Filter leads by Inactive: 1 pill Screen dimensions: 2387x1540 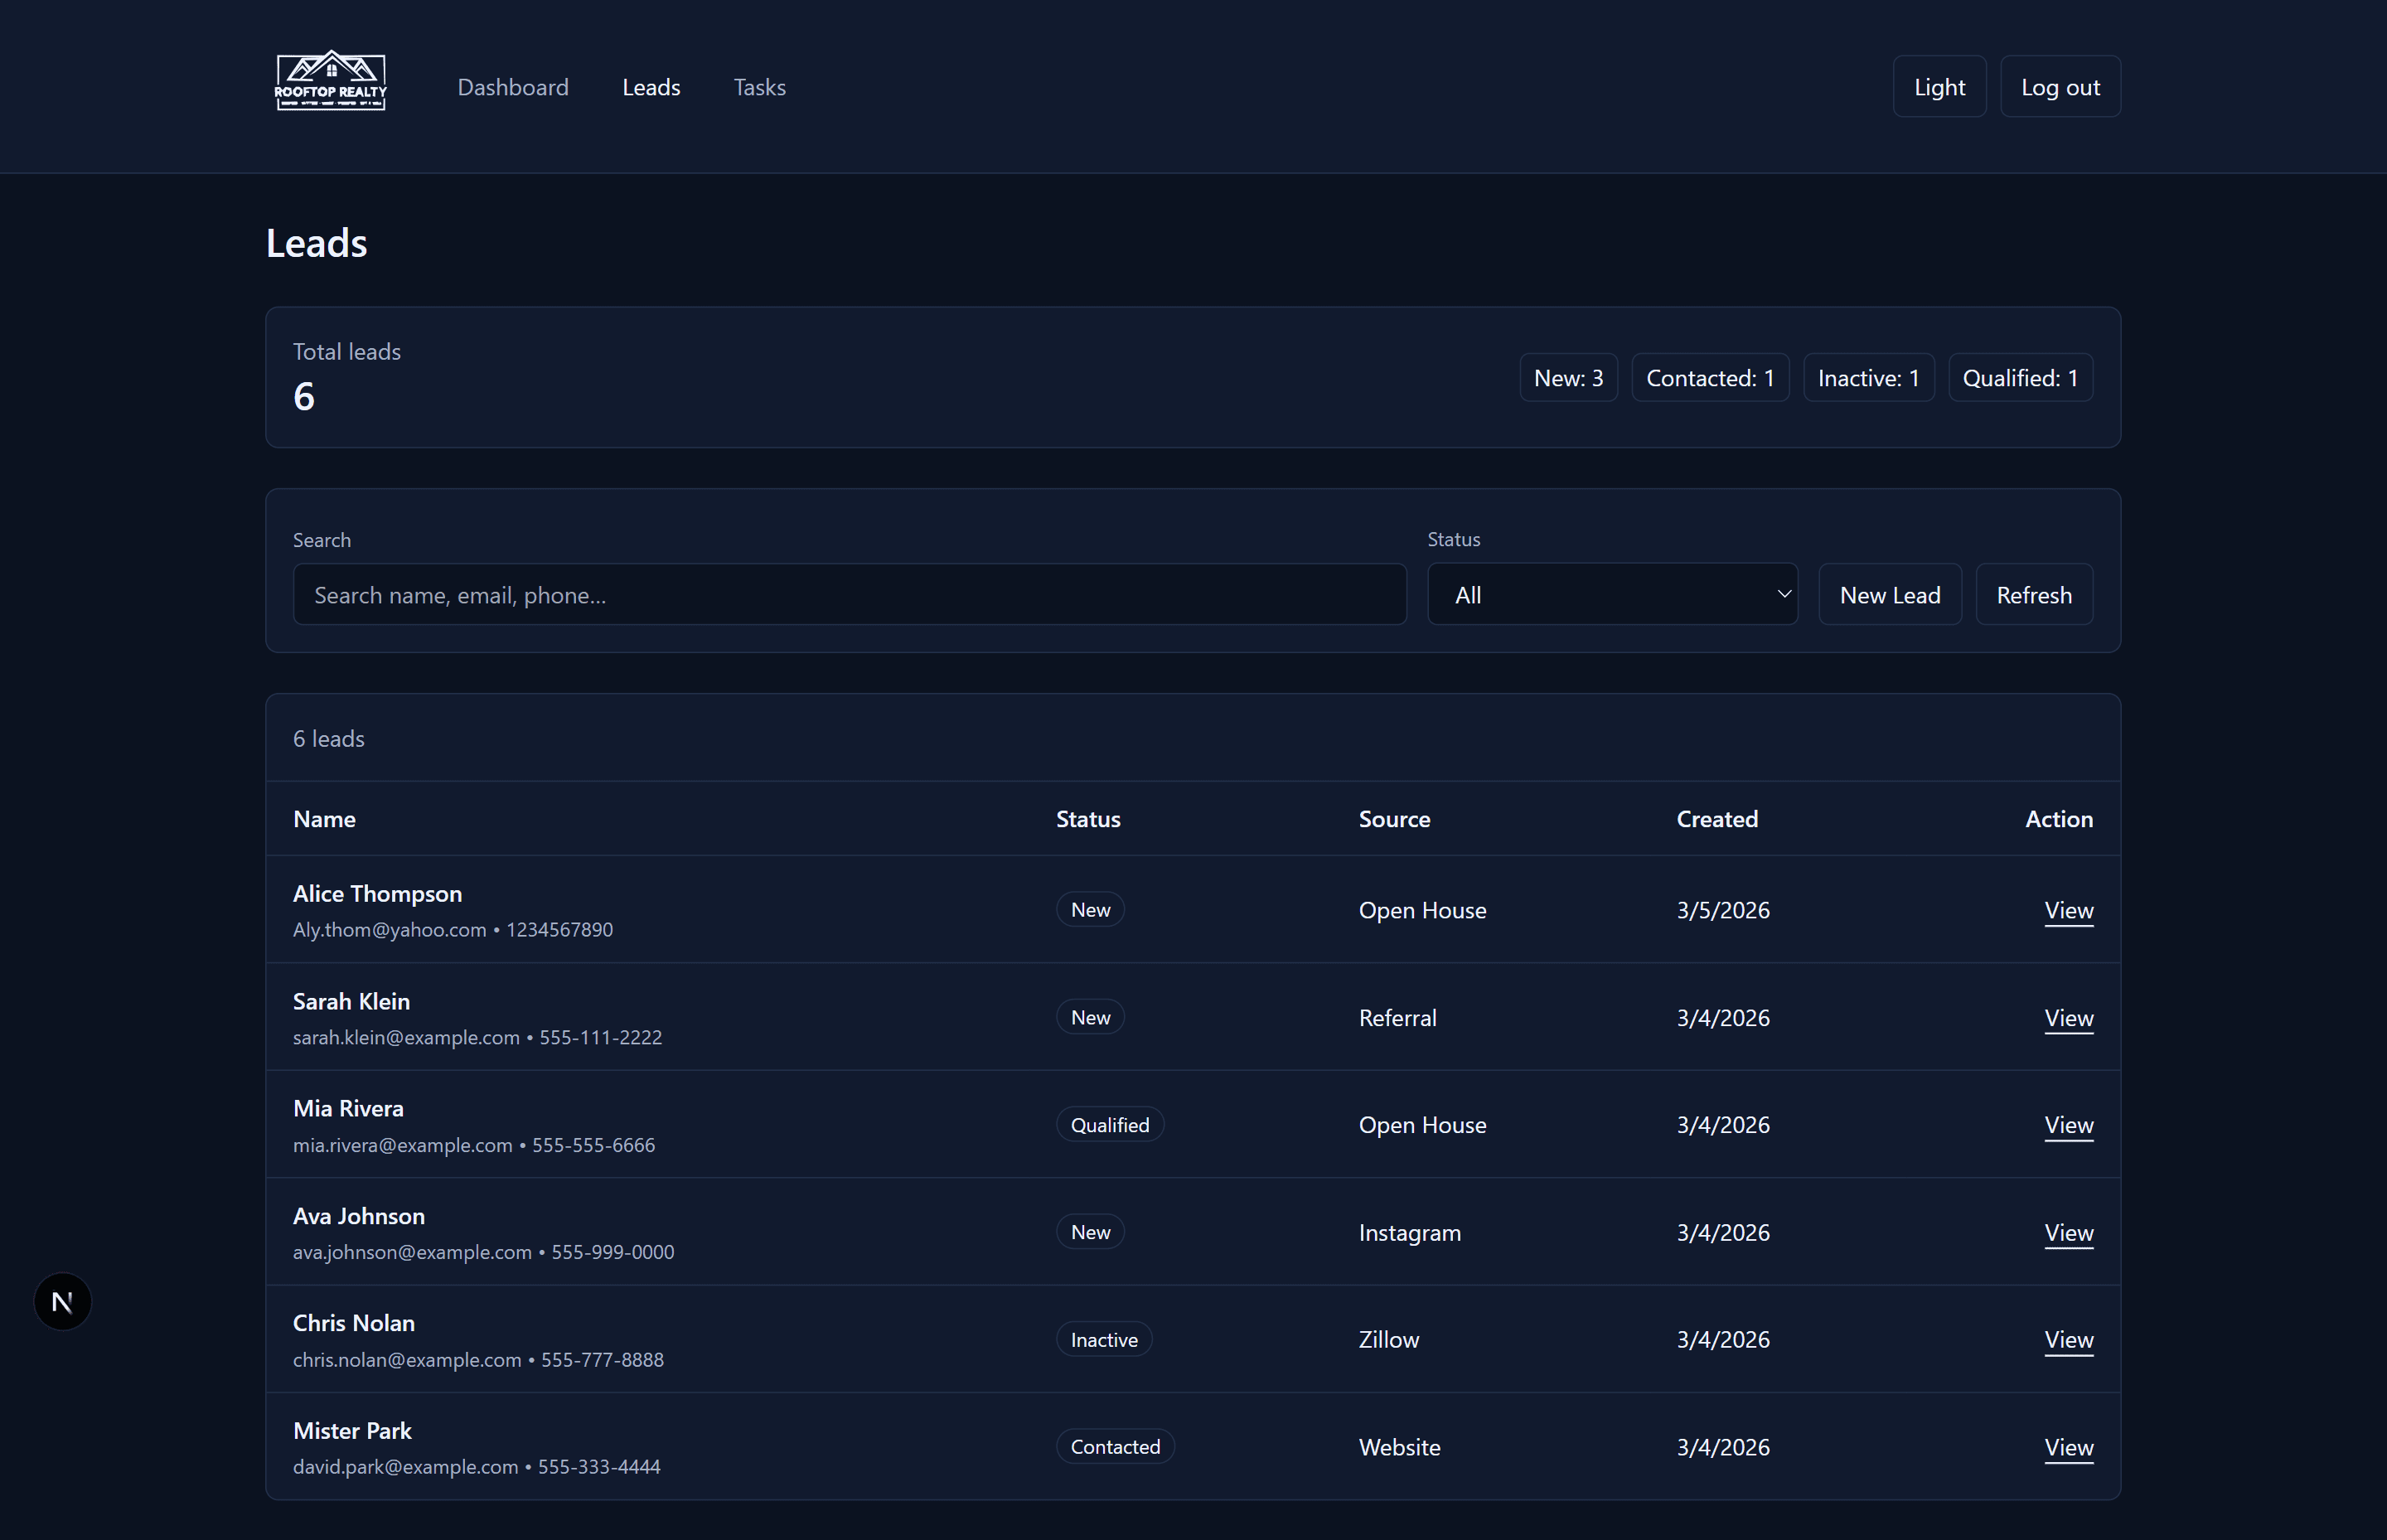[x=1867, y=377]
